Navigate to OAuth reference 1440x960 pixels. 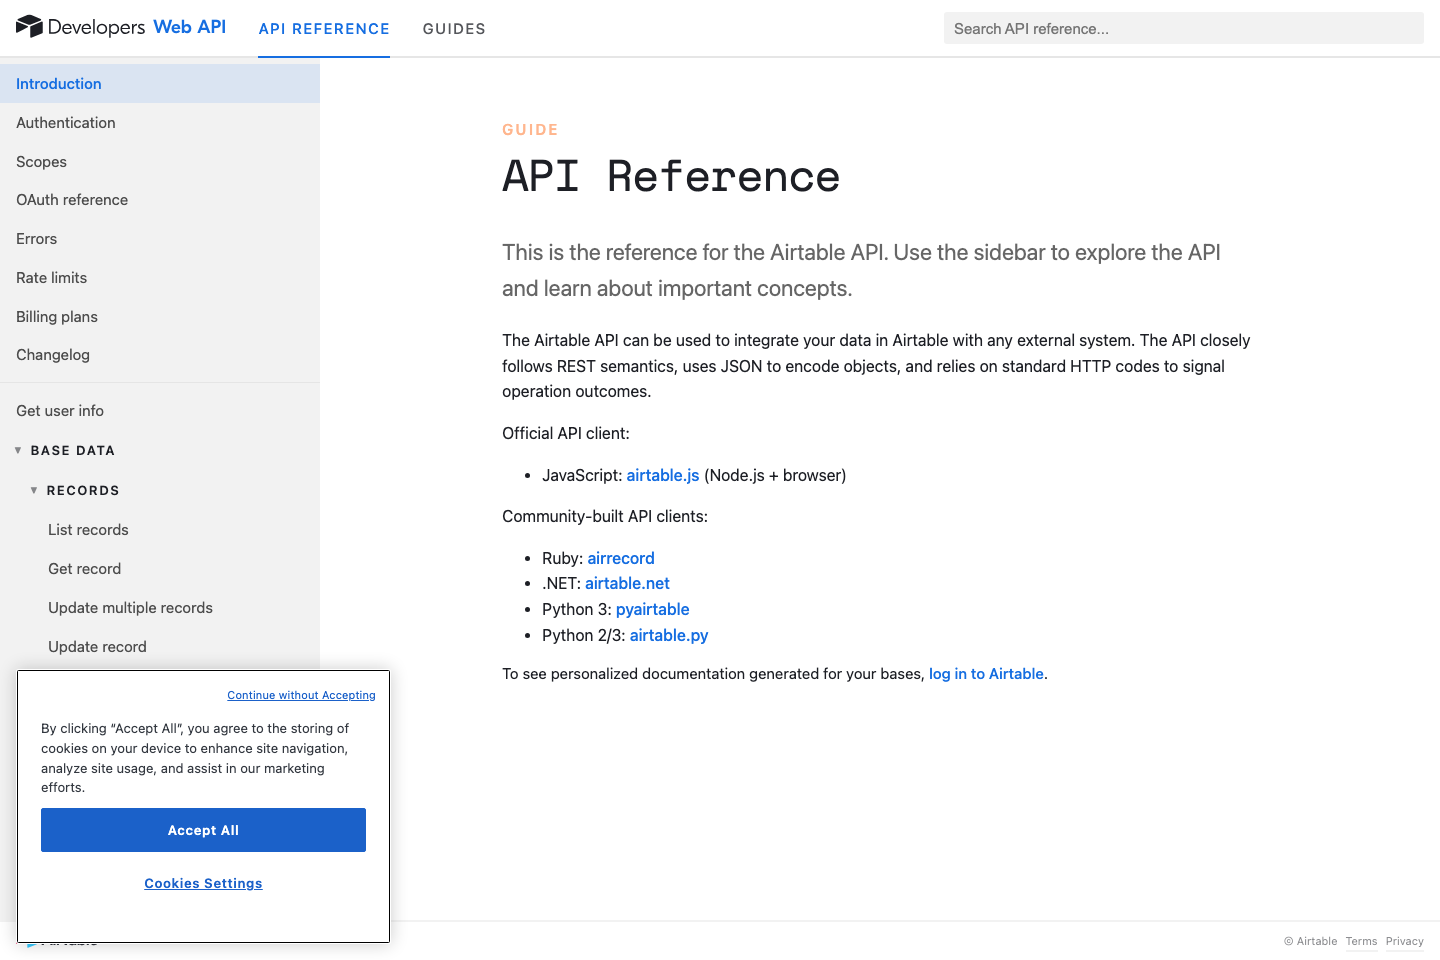pyautogui.click(x=71, y=199)
